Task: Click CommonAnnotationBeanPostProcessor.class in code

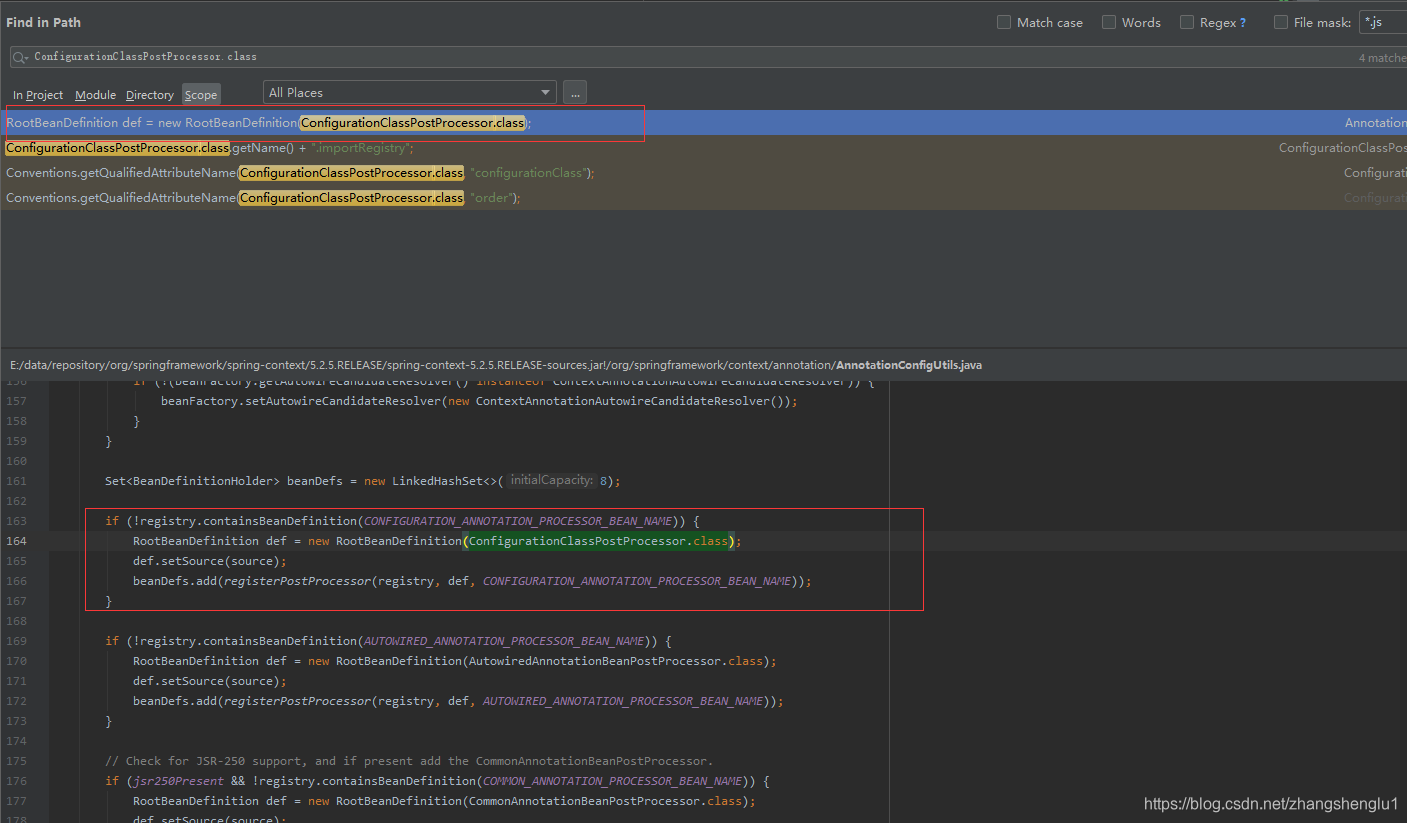Action: (x=607, y=801)
